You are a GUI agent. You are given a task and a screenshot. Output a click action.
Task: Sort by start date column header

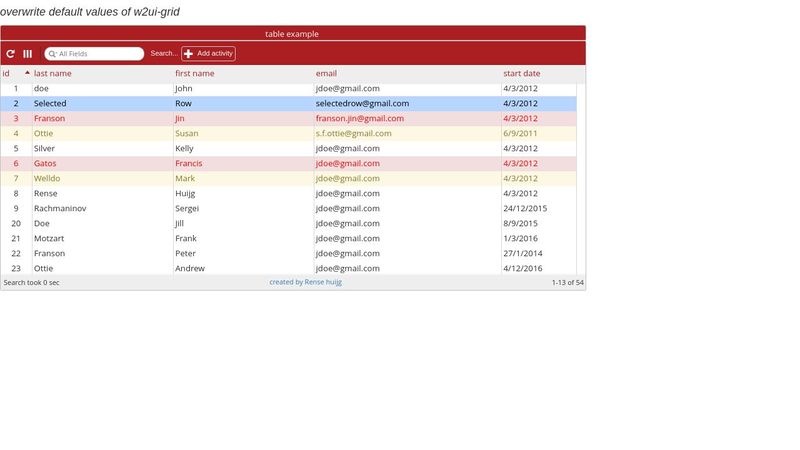(x=521, y=74)
